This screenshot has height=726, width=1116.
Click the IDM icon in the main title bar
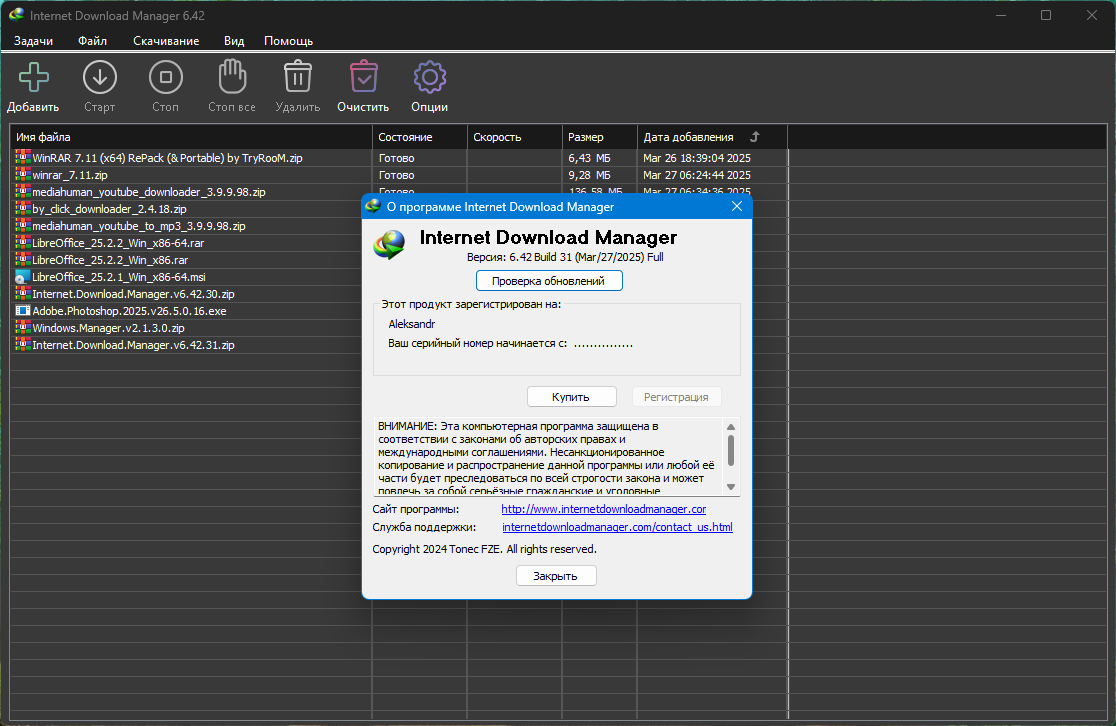[16, 15]
